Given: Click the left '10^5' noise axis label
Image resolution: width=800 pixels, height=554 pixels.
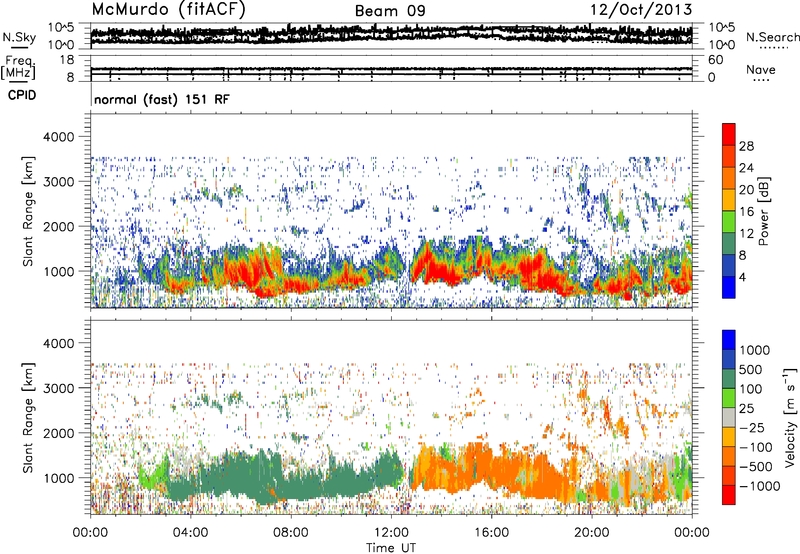Looking at the screenshot, I should pyautogui.click(x=61, y=28).
